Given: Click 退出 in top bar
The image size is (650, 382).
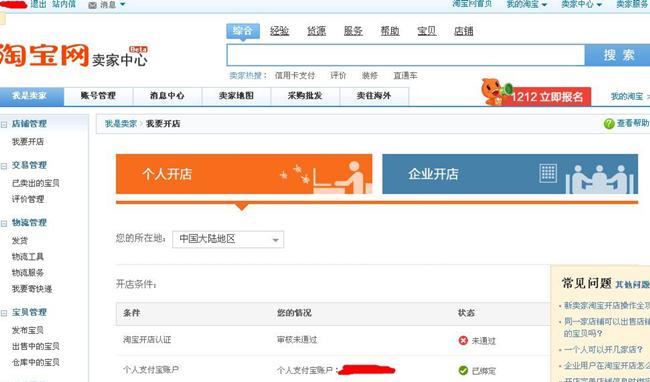Looking at the screenshot, I should point(38,4).
